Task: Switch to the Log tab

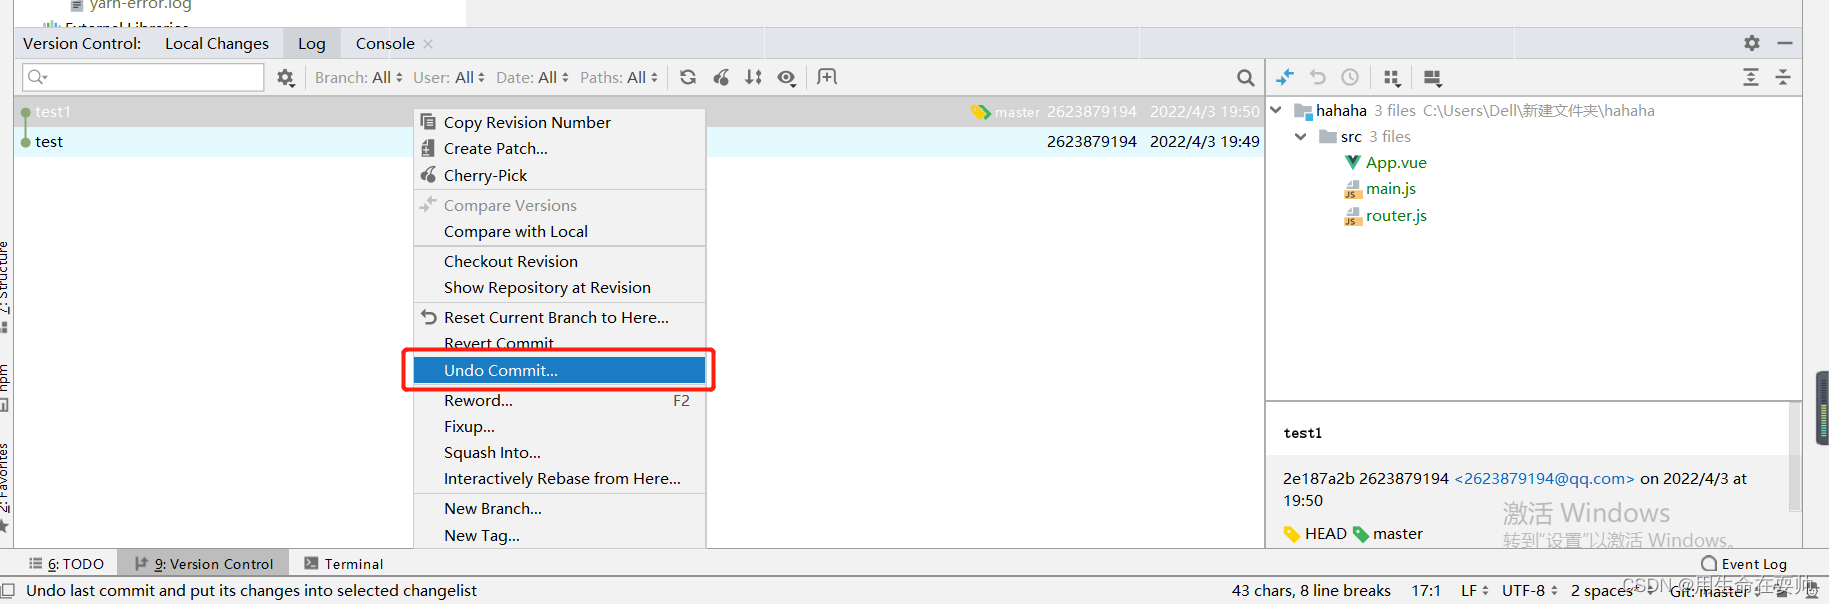Action: click(312, 43)
